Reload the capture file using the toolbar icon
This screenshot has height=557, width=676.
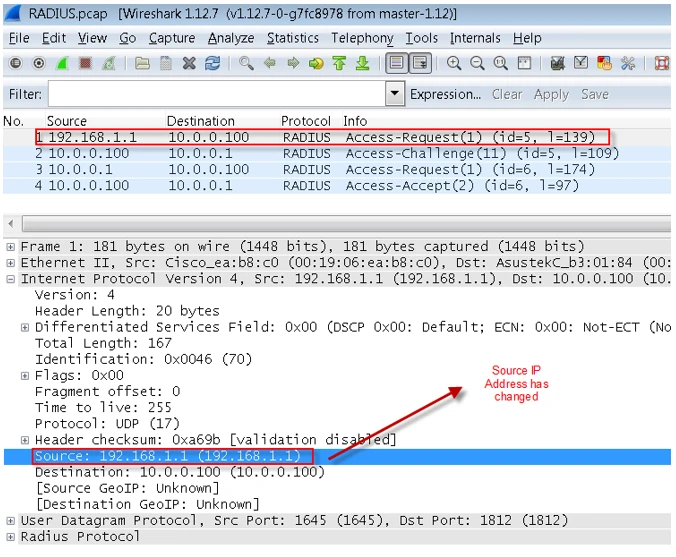click(x=212, y=63)
